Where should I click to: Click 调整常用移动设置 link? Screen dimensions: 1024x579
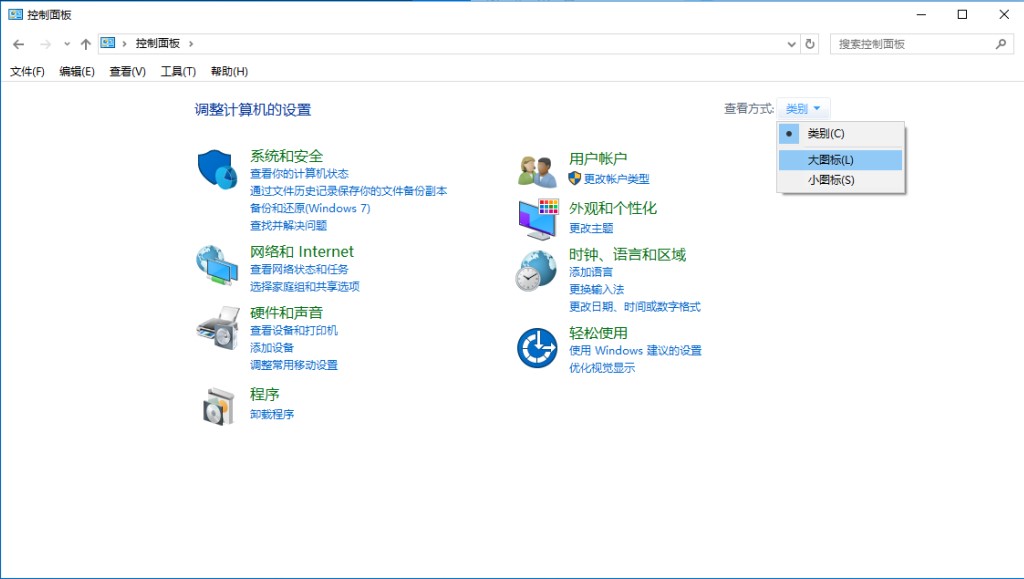pyautogui.click(x=294, y=365)
